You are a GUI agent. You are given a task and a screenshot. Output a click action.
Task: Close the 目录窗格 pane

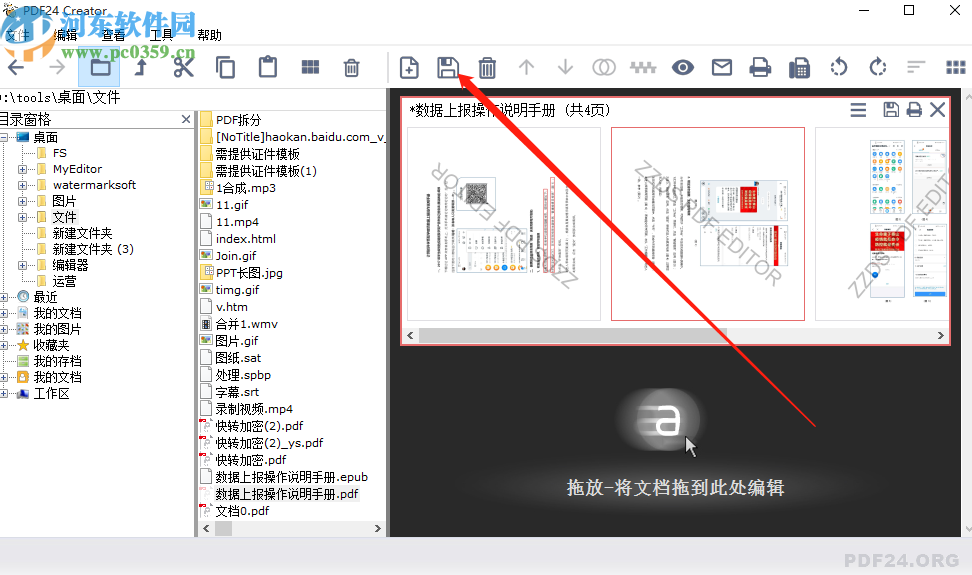tap(186, 119)
